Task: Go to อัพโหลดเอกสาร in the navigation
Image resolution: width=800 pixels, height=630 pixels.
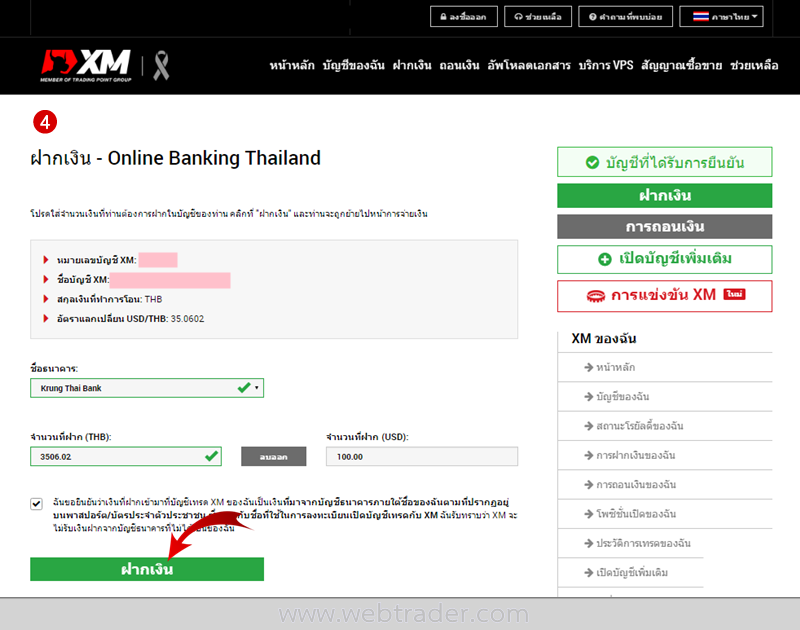Action: pos(529,66)
